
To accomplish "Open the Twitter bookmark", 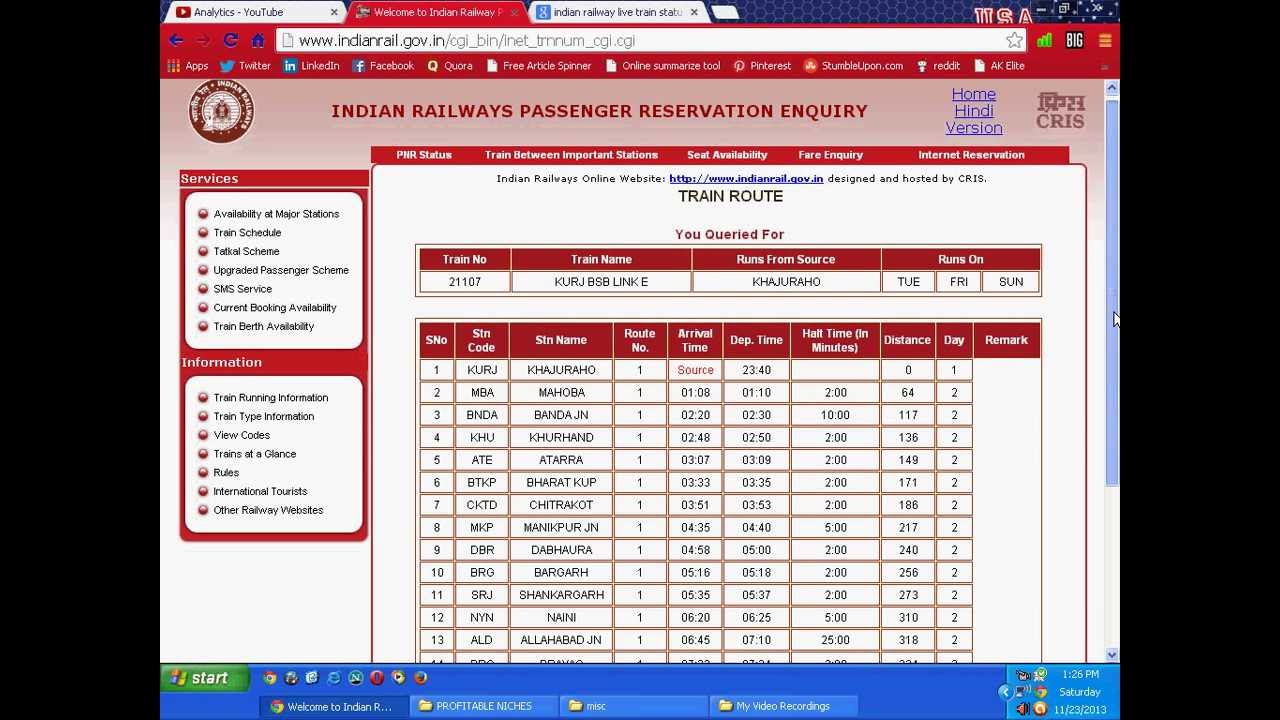I will [245, 66].
